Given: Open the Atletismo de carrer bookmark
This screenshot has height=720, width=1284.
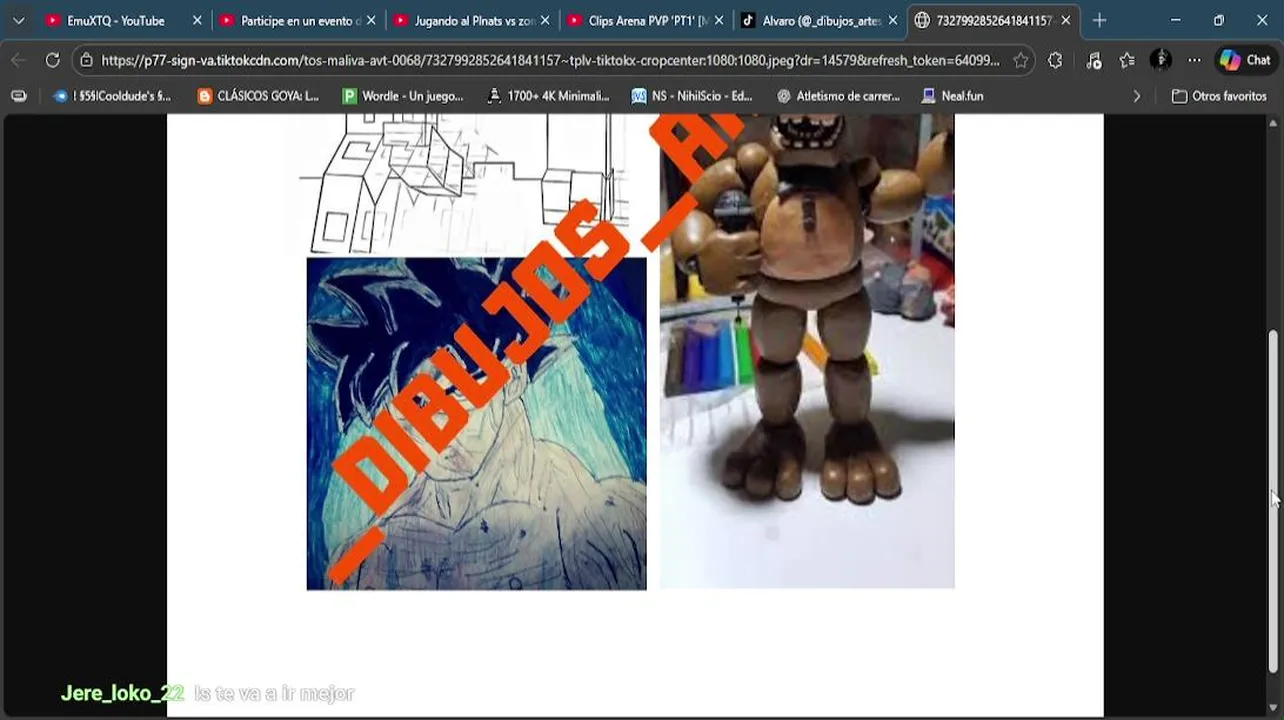Looking at the screenshot, I should pyautogui.click(x=838, y=96).
